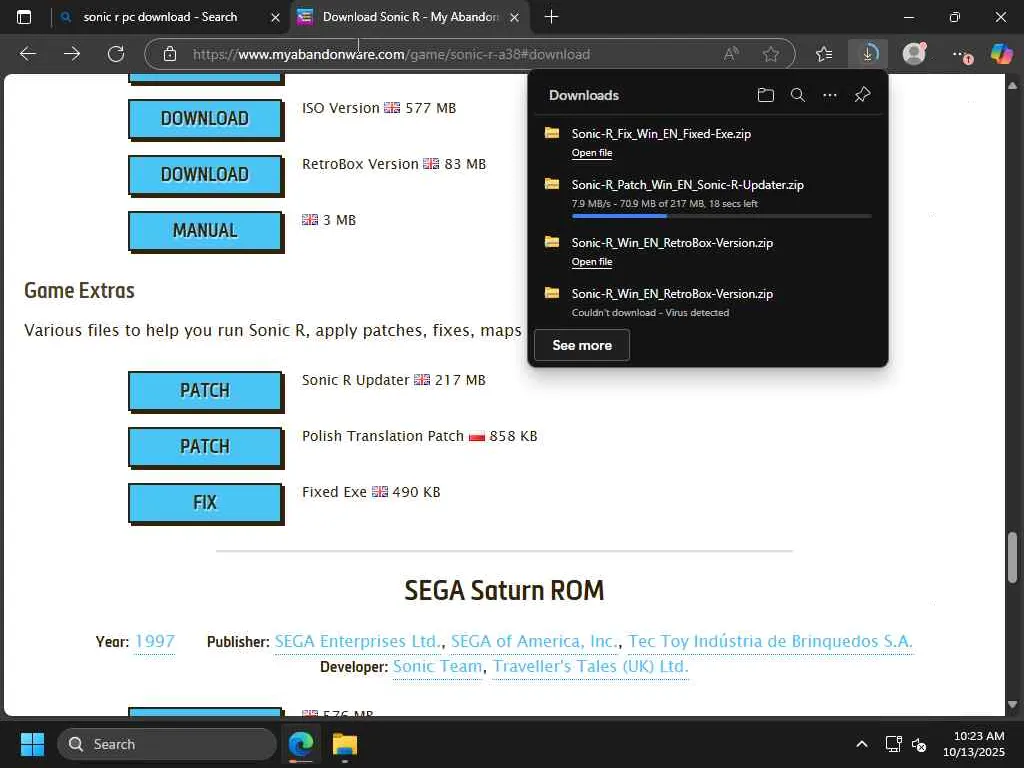Select the virus detected download message
The height and width of the screenshot is (768, 1024).
pos(650,312)
